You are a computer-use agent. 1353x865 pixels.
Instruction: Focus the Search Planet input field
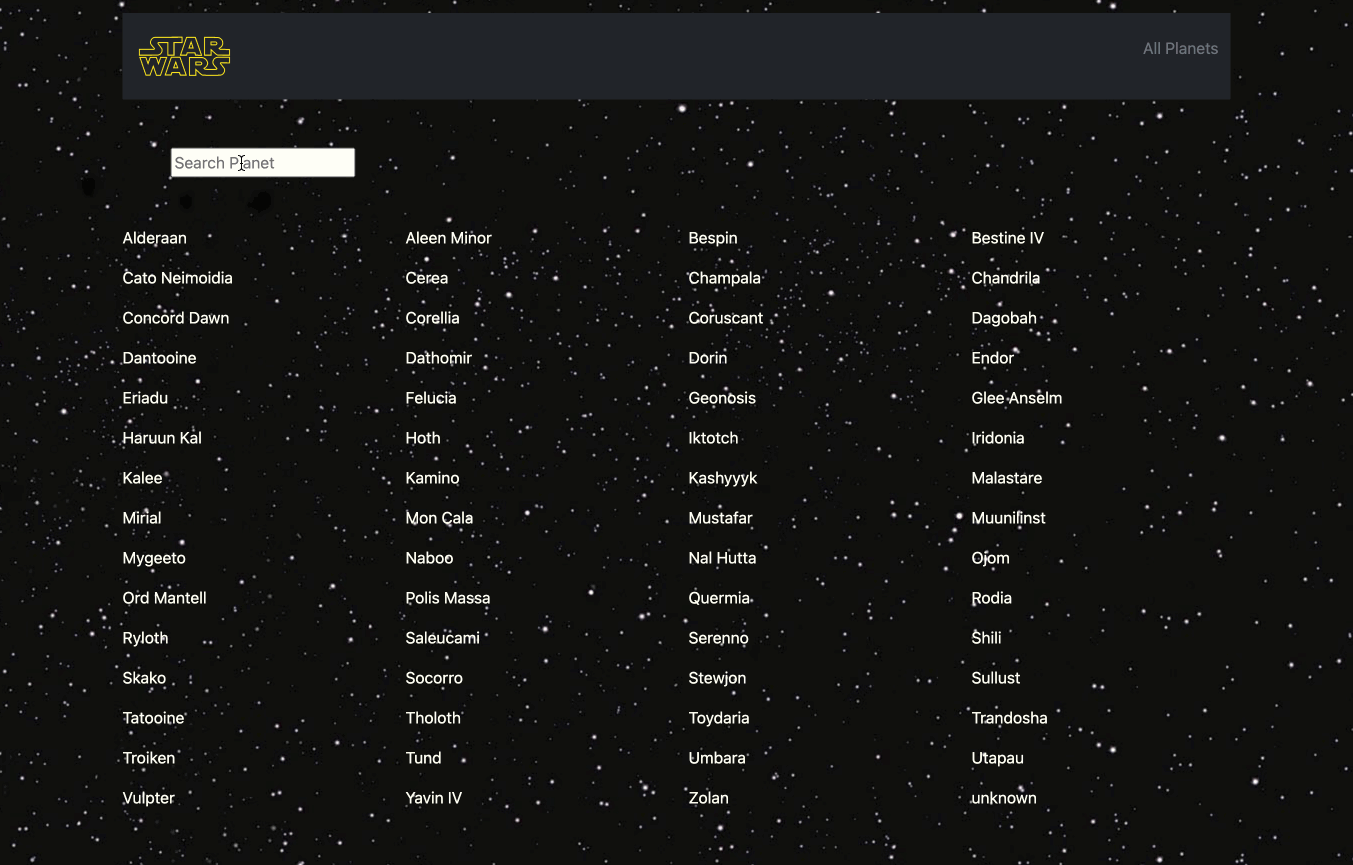263,163
